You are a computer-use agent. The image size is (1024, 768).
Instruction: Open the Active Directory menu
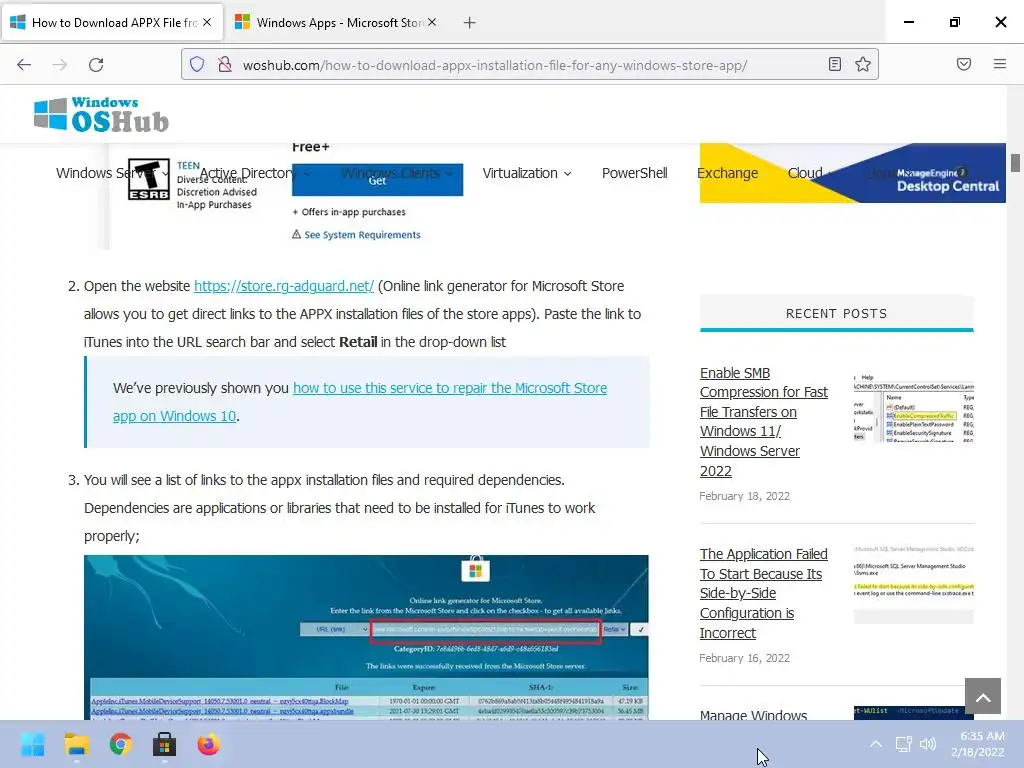255,173
